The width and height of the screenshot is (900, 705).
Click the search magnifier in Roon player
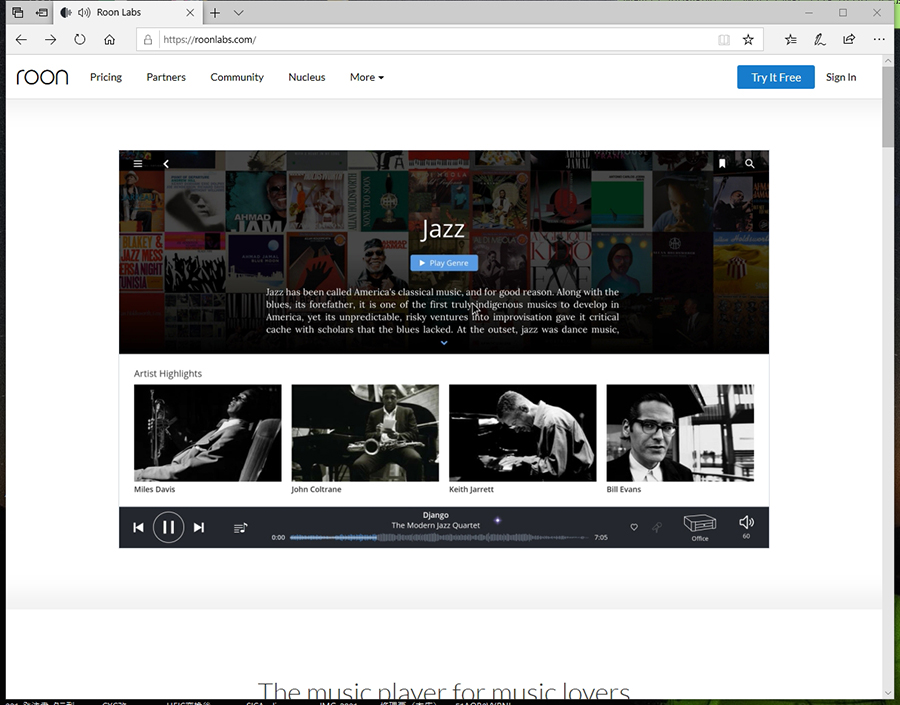coord(749,164)
